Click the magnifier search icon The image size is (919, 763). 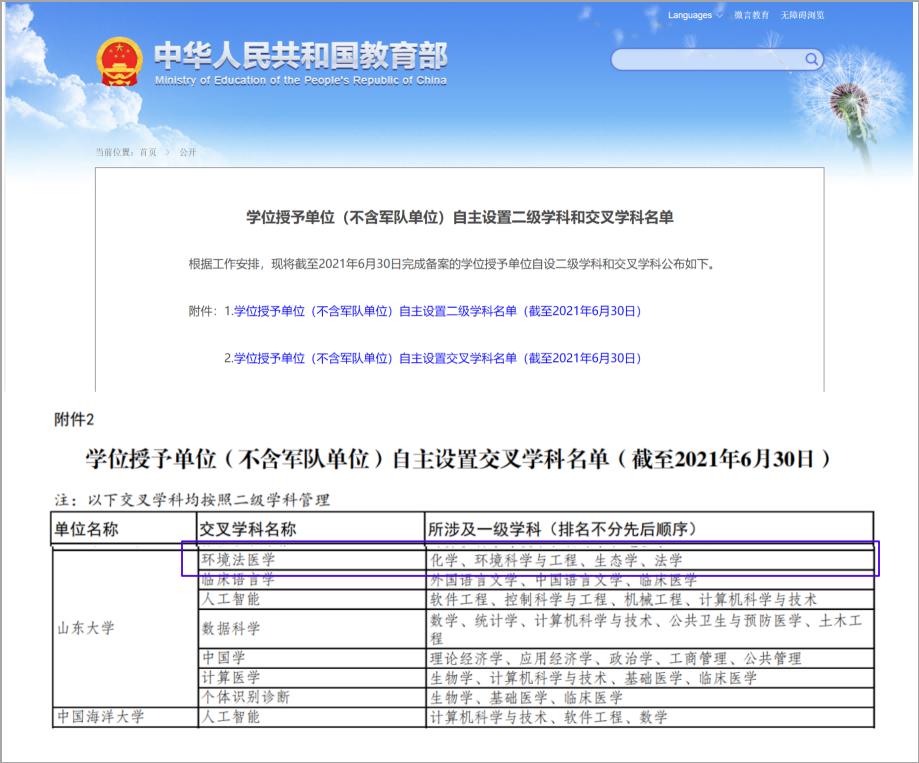click(811, 59)
